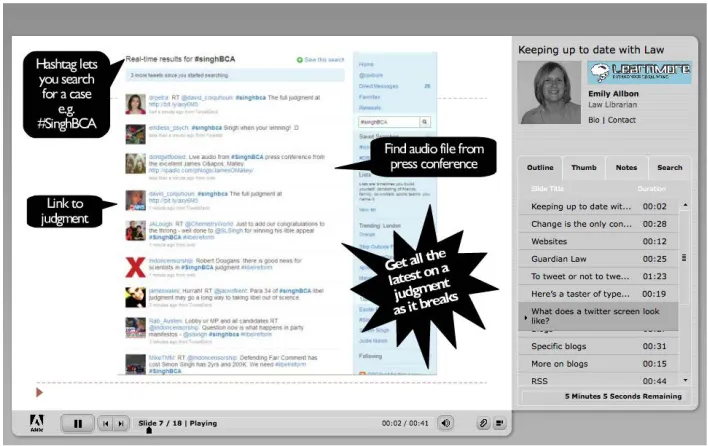Open the 'Here's a taster of type...' slide
This screenshot has height=446, width=708.
(x=598, y=294)
